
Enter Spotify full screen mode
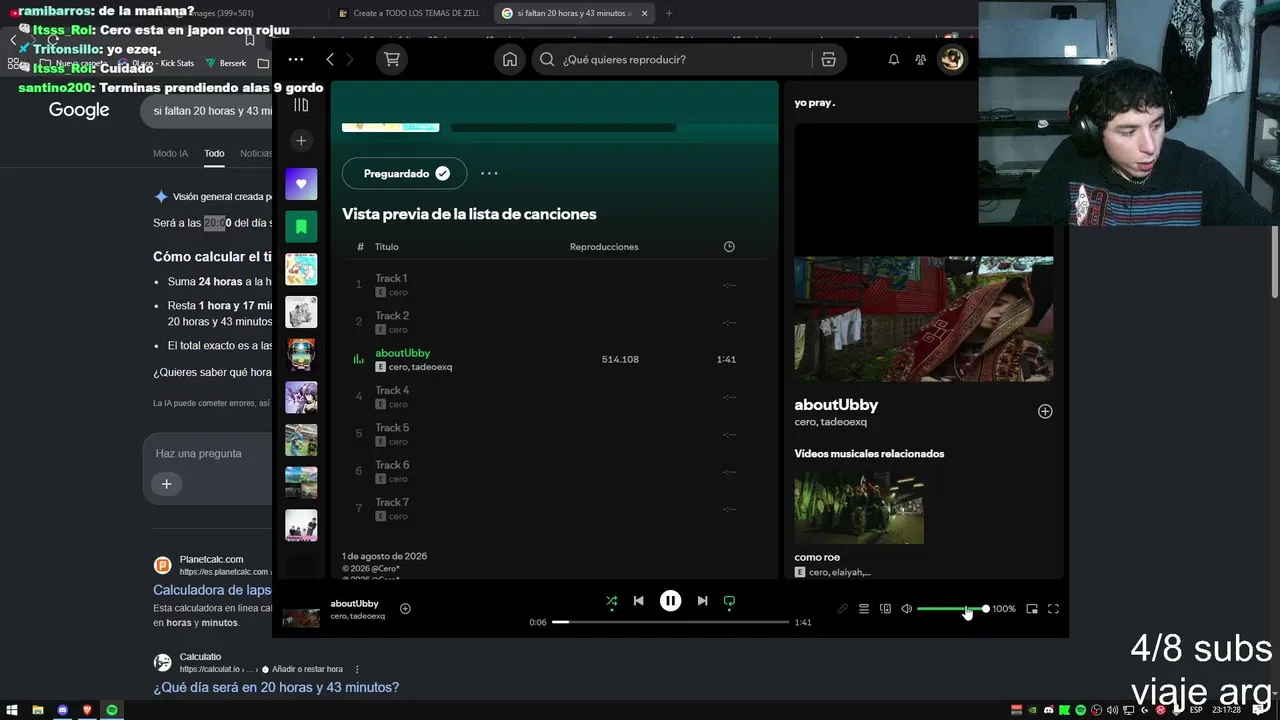click(x=1053, y=609)
